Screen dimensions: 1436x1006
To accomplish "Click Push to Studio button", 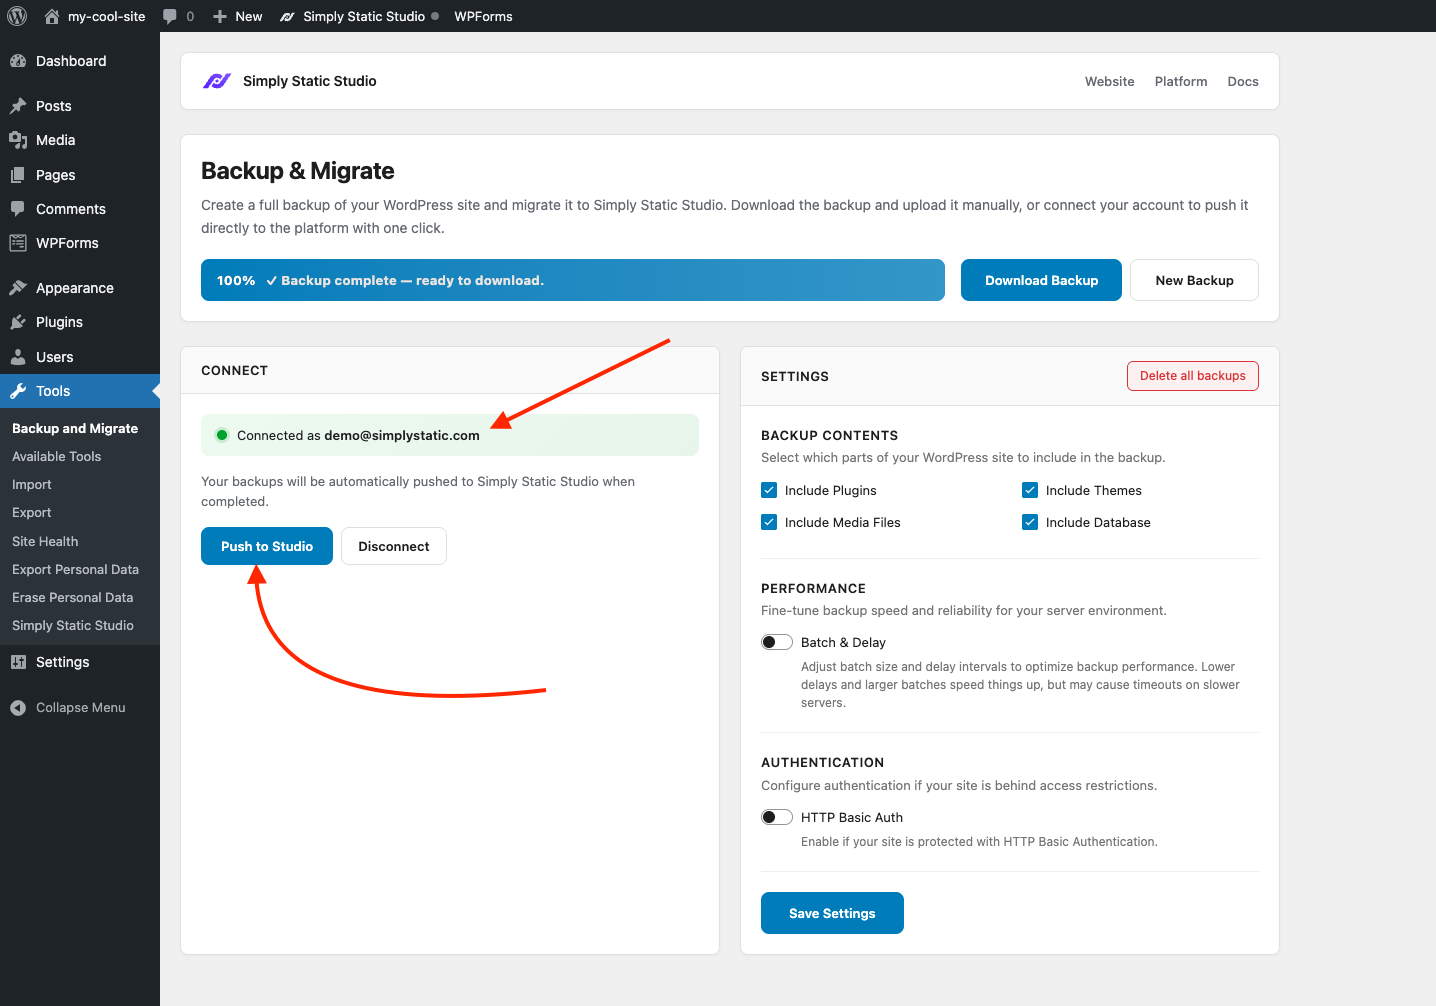I will pyautogui.click(x=267, y=546).
